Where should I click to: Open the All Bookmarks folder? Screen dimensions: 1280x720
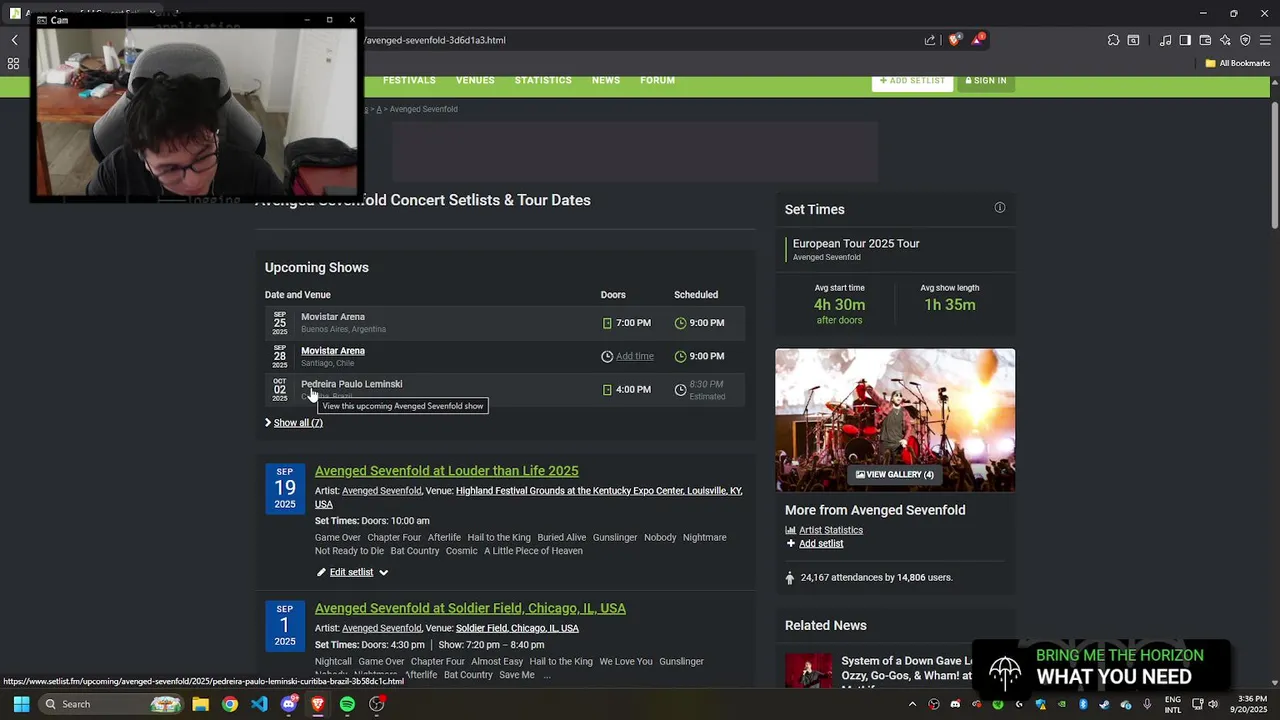[1238, 63]
